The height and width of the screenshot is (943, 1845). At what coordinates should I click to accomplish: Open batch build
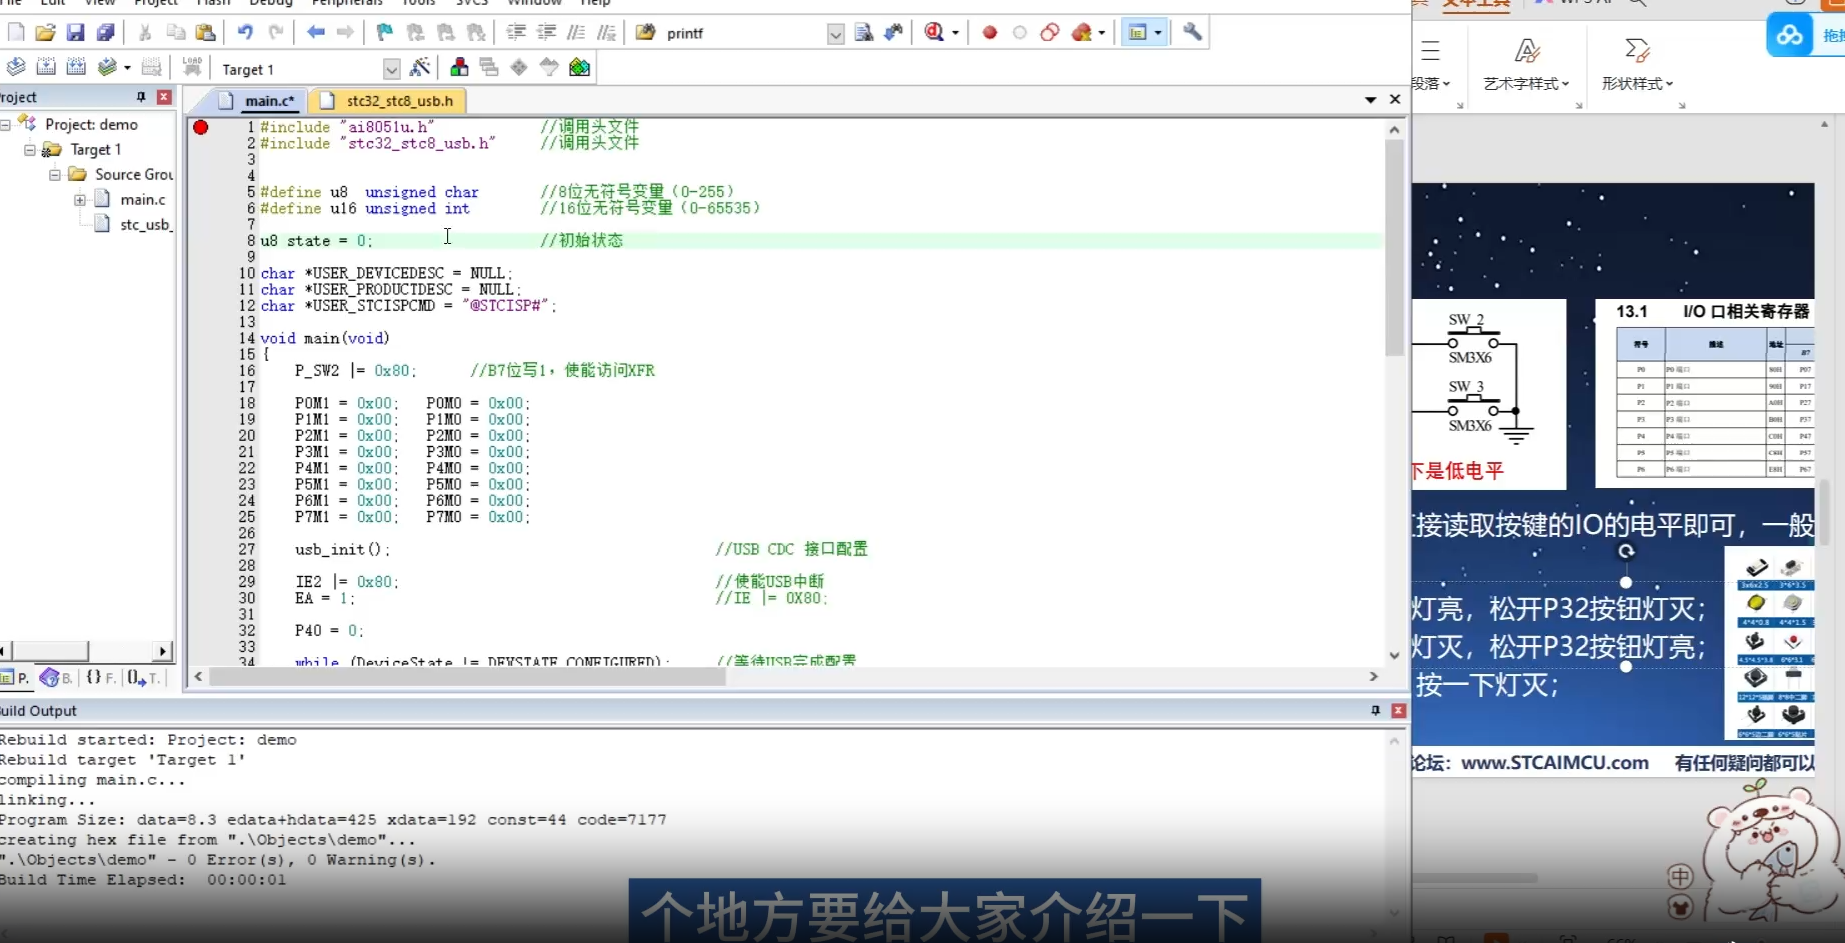pyautogui.click(x=107, y=67)
